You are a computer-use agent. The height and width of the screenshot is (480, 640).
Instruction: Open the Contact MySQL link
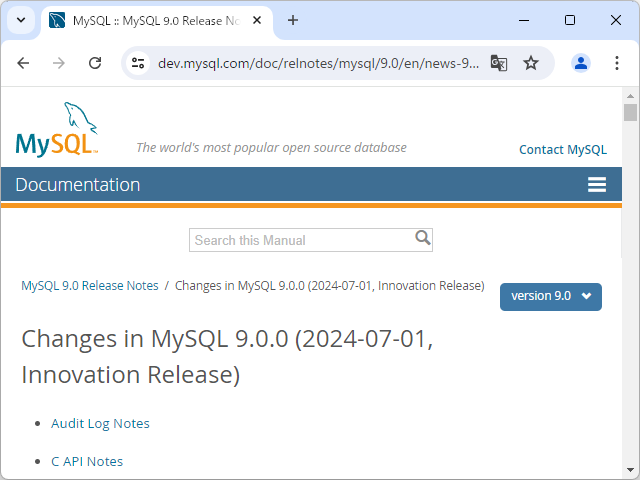click(563, 150)
